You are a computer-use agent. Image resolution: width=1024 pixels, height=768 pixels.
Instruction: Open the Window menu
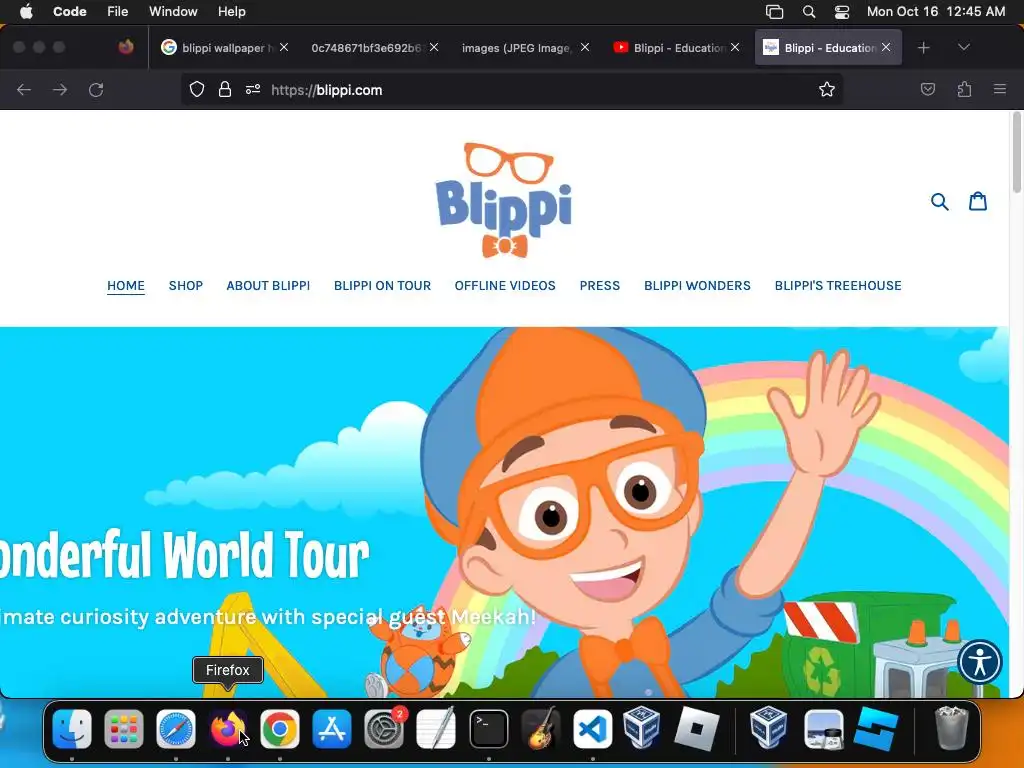173,12
